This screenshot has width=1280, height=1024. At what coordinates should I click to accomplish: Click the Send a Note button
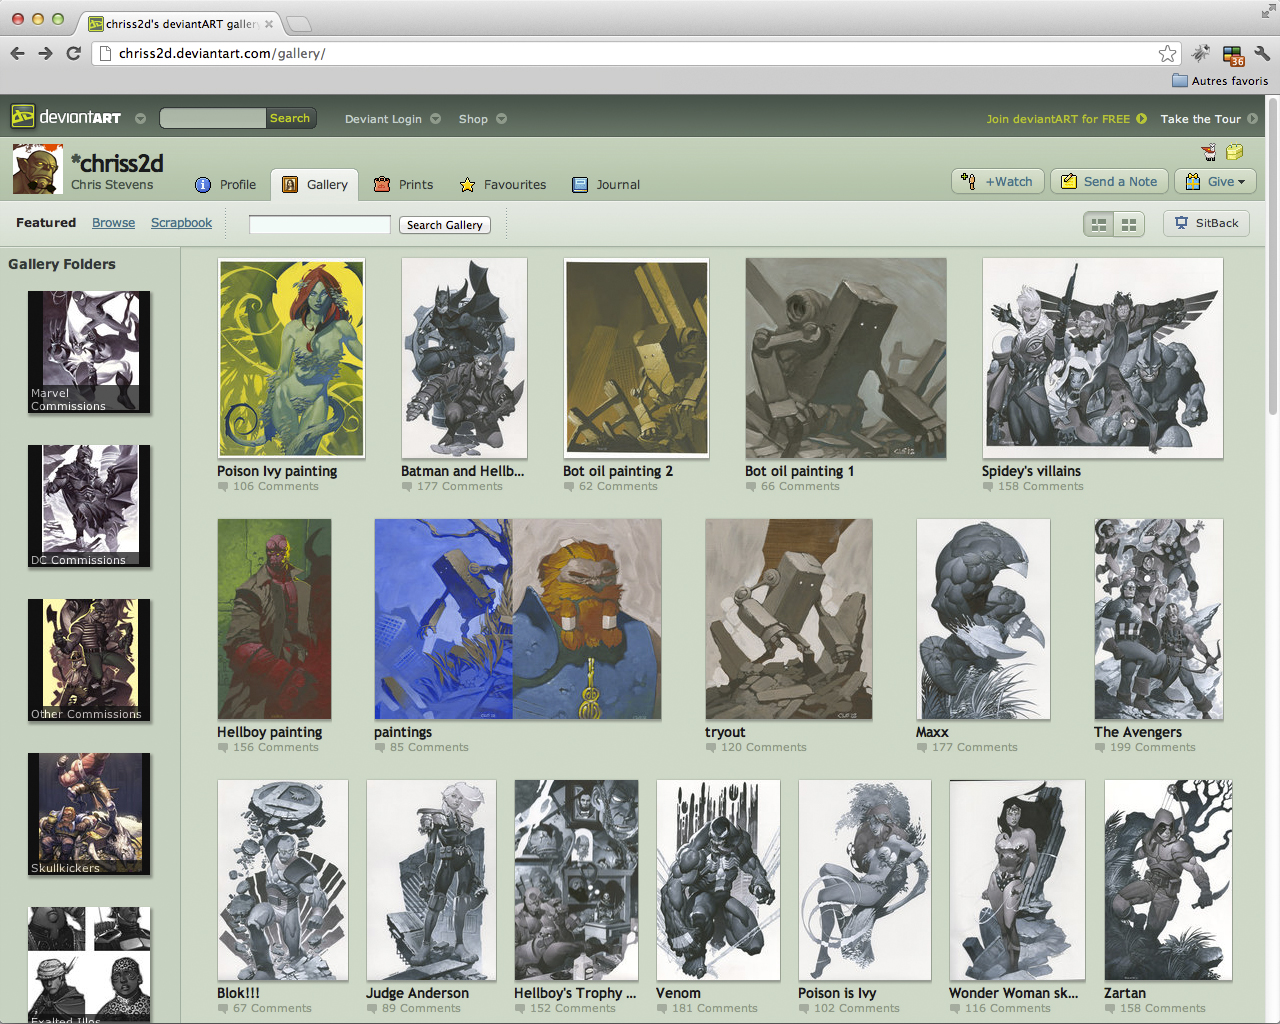point(1109,181)
